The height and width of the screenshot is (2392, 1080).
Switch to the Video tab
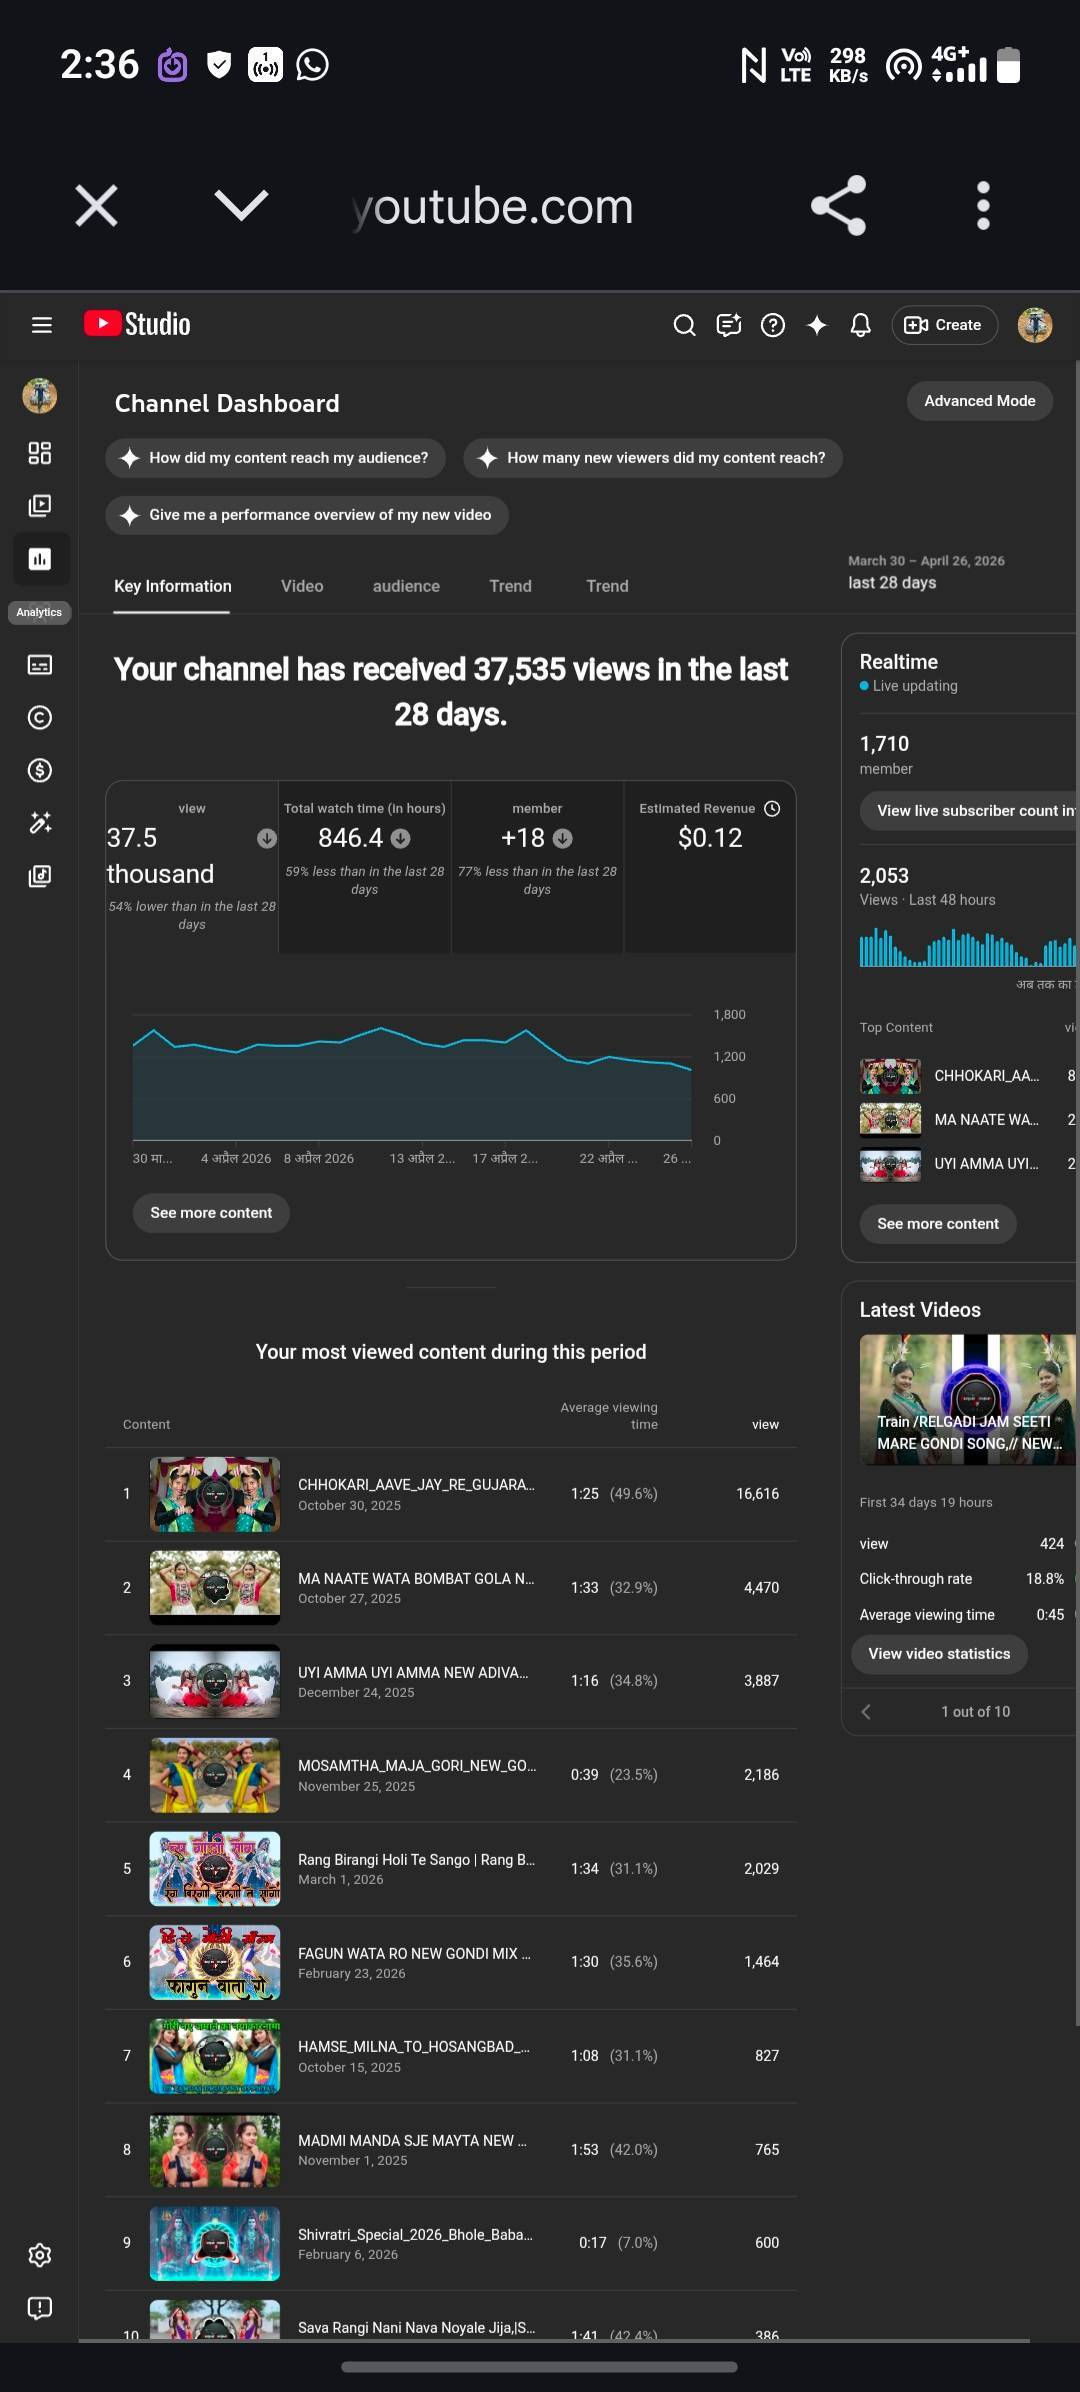click(x=302, y=586)
